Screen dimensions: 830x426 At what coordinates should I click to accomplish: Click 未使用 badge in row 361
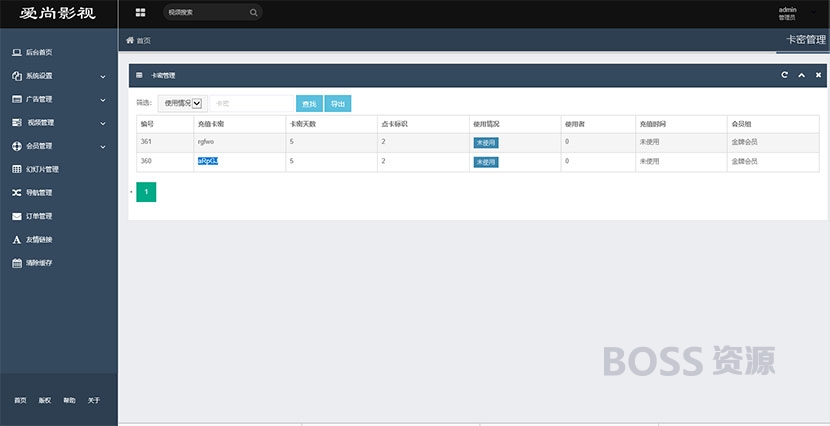[486, 143]
